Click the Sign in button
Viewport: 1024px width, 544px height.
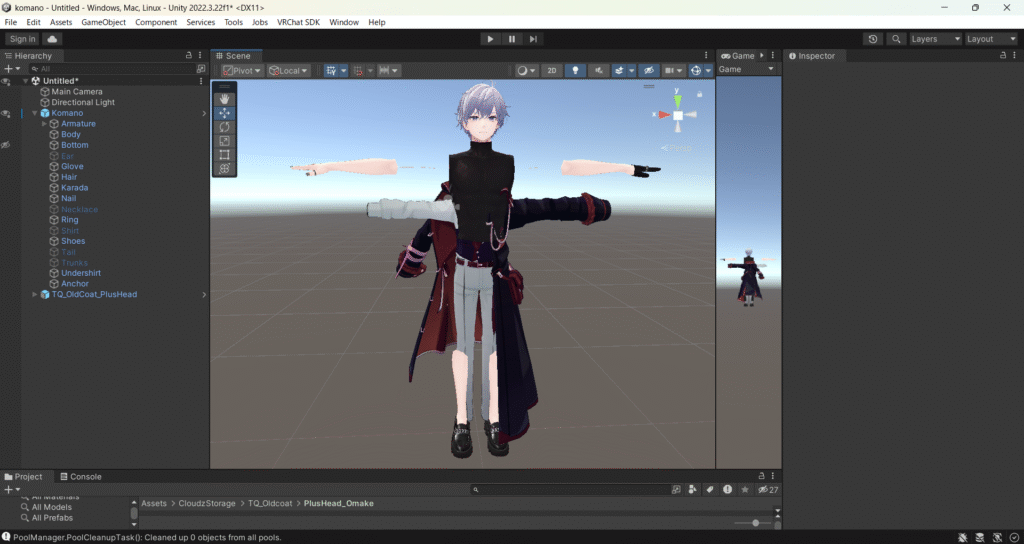pyautogui.click(x=22, y=39)
